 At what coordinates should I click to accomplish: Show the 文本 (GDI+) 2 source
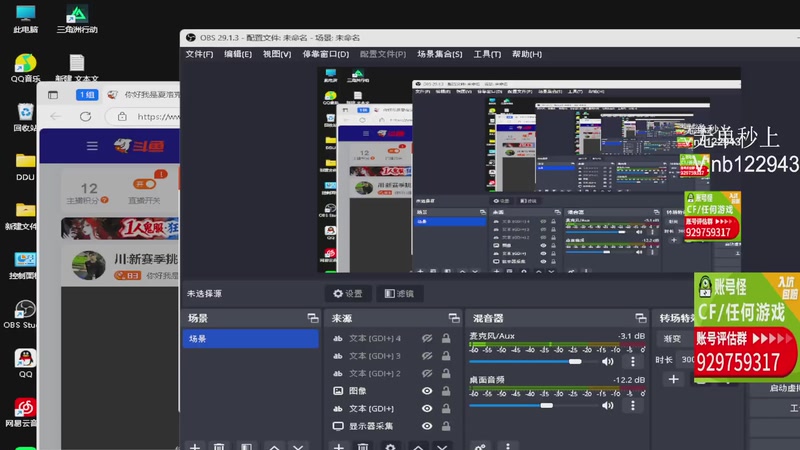click(x=427, y=373)
